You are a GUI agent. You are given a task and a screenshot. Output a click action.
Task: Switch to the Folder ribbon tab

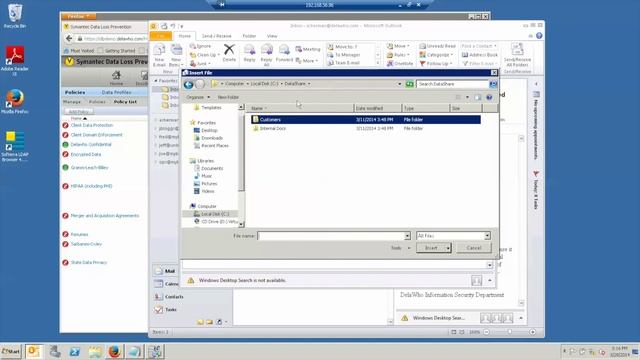pos(249,36)
